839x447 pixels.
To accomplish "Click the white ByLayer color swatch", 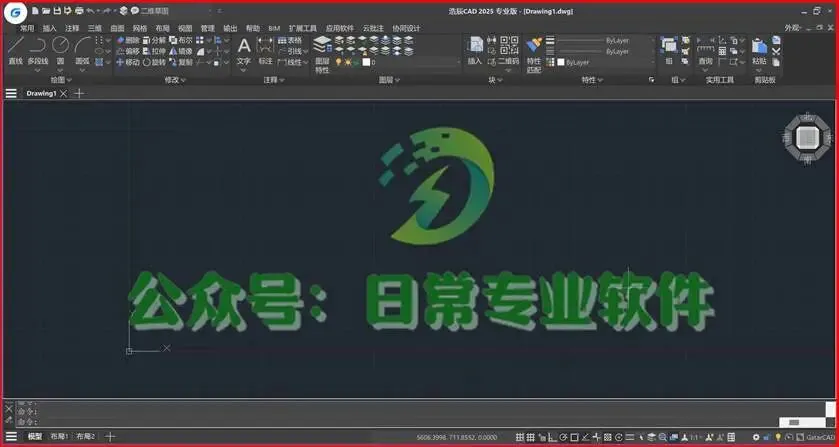I will coord(561,63).
